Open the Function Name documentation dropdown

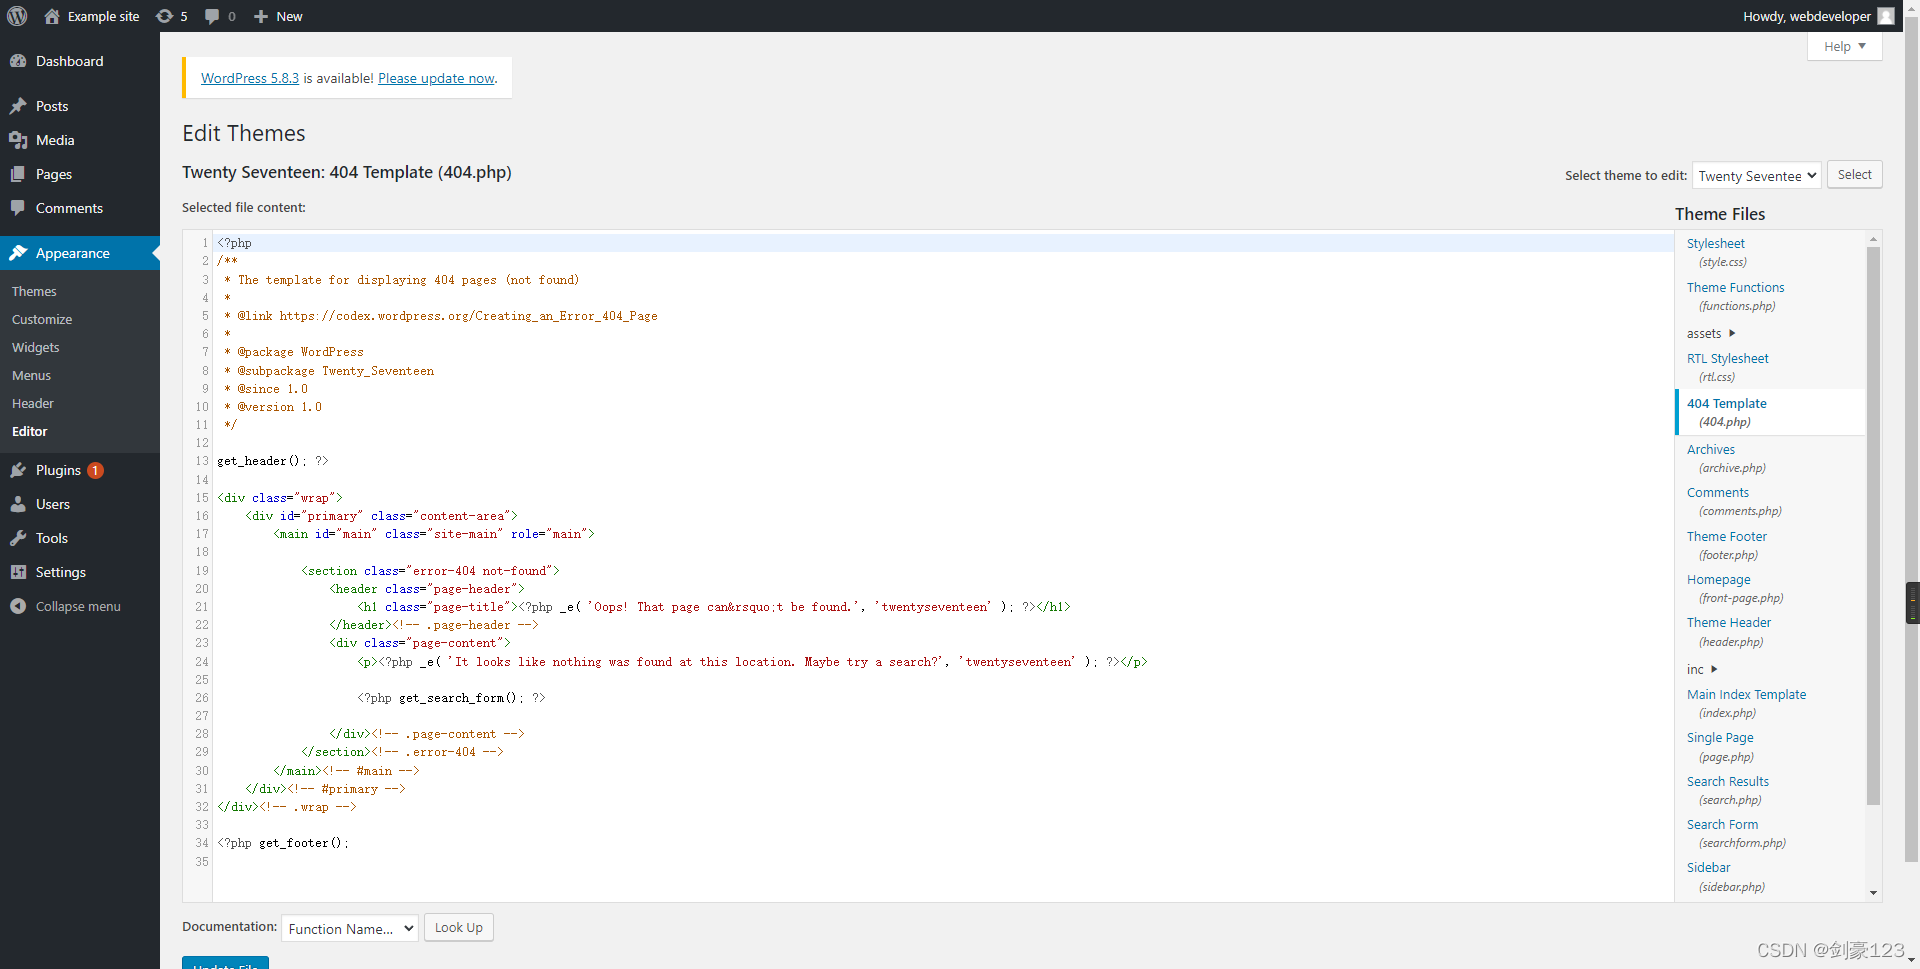(350, 929)
